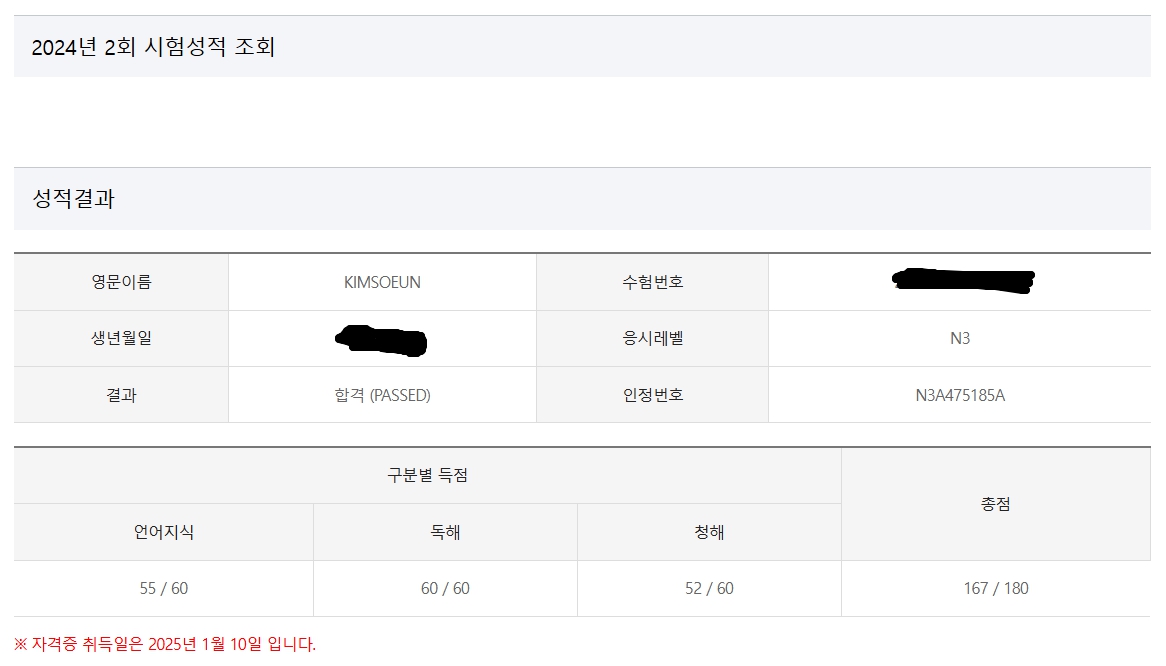The height and width of the screenshot is (666, 1166).
Task: Click the N3 level value
Action: (960, 338)
